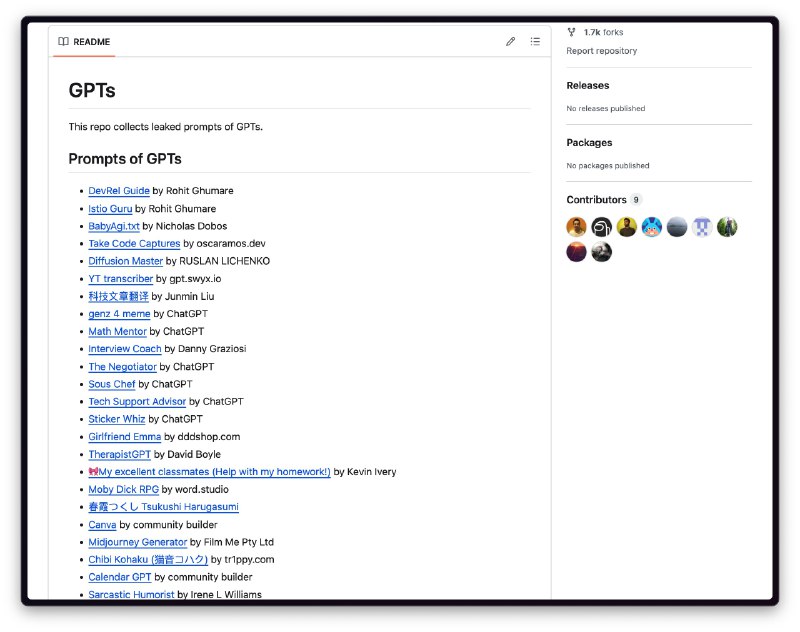Open the Contributors 9 heading link

[x=604, y=200]
